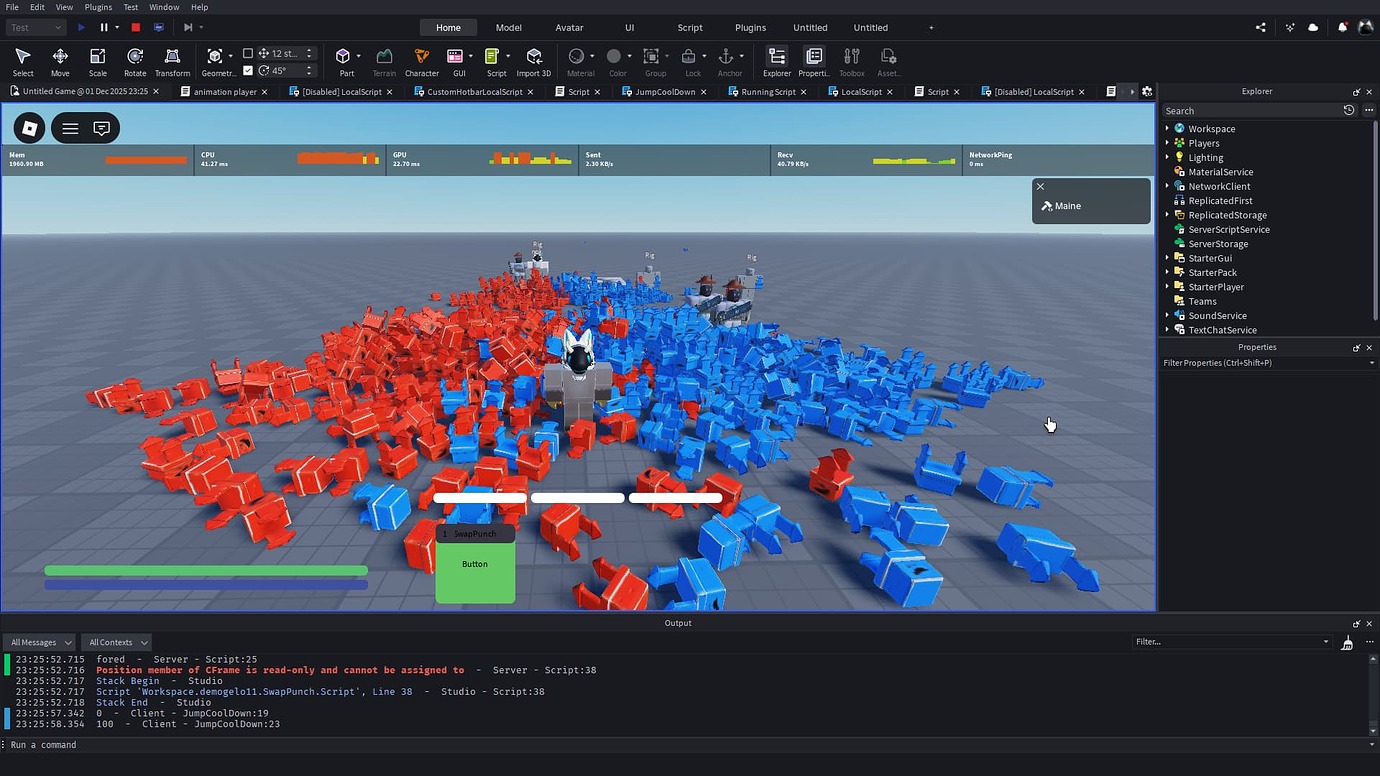Select the Maine player entry
Viewport: 1380px width, 776px height.
click(1068, 206)
